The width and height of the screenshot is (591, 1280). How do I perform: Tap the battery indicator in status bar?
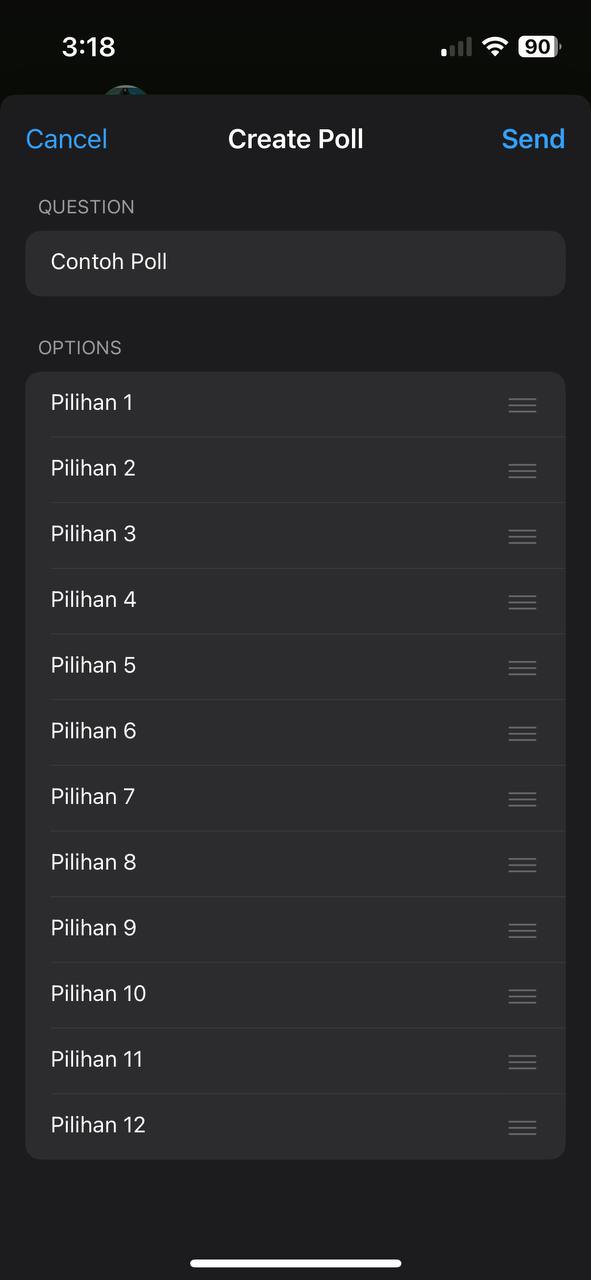pyautogui.click(x=540, y=46)
